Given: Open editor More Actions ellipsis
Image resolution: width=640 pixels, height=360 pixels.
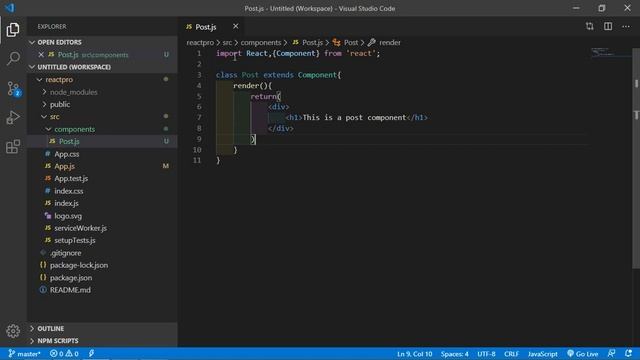Looking at the screenshot, I should tap(626, 27).
